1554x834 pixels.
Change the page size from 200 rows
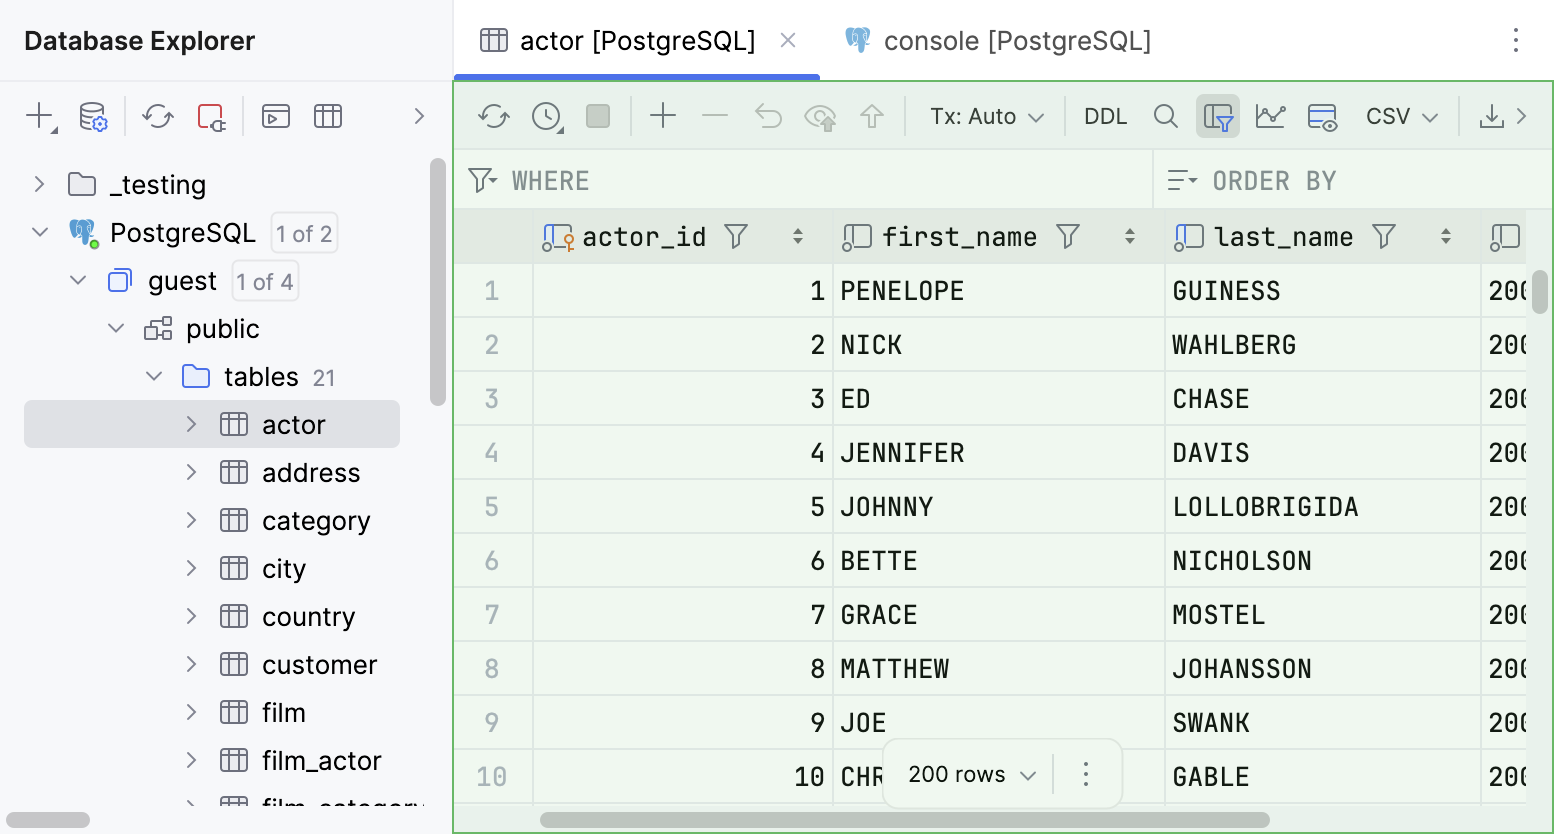coord(965,774)
